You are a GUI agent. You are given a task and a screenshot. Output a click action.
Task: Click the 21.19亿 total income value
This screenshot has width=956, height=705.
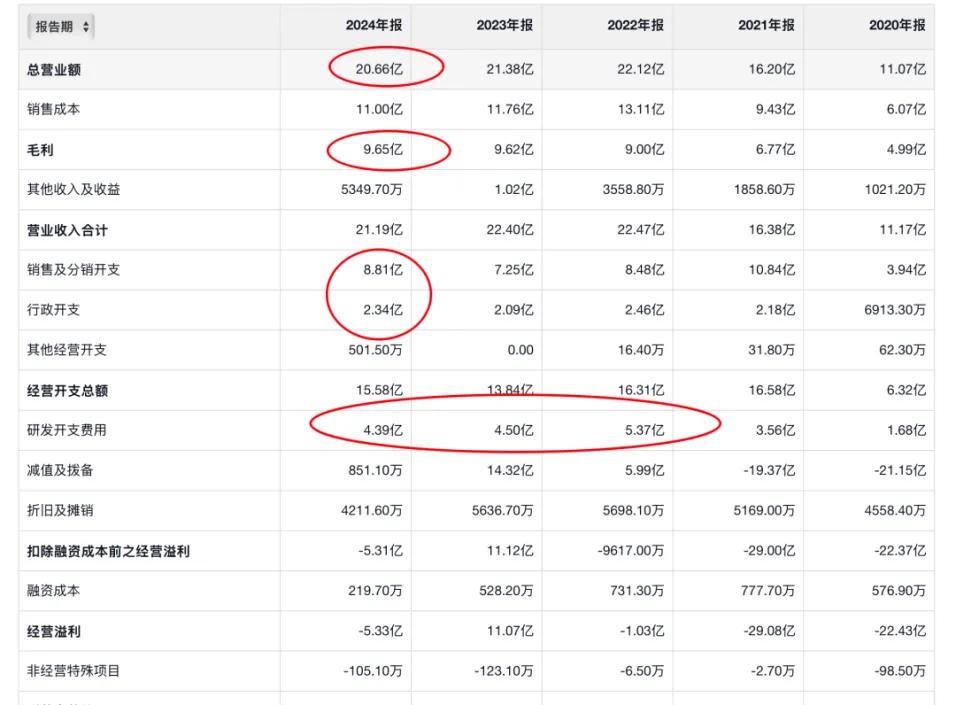coord(379,230)
